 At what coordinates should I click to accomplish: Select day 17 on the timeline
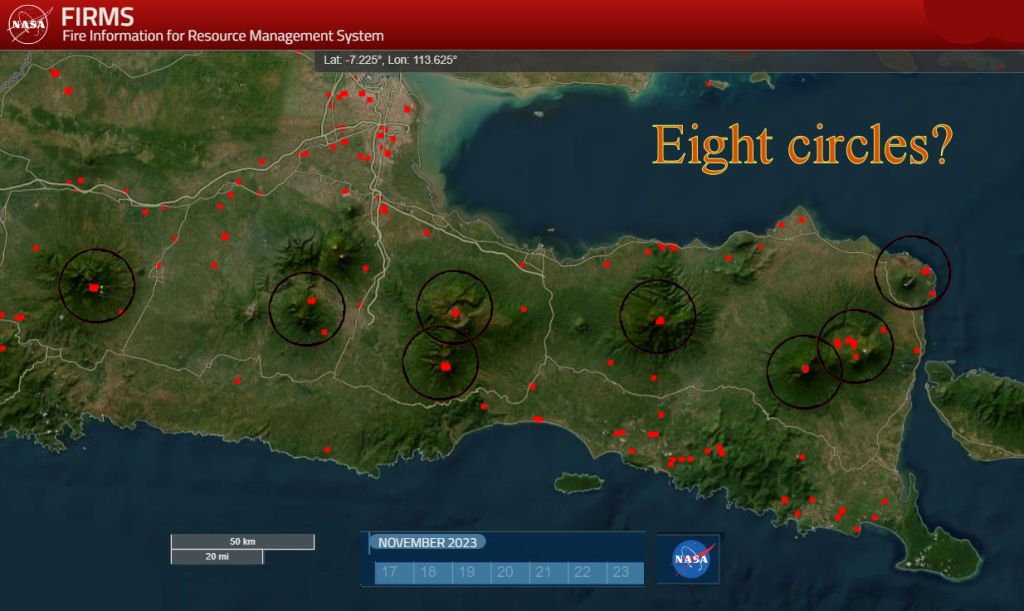click(x=389, y=572)
